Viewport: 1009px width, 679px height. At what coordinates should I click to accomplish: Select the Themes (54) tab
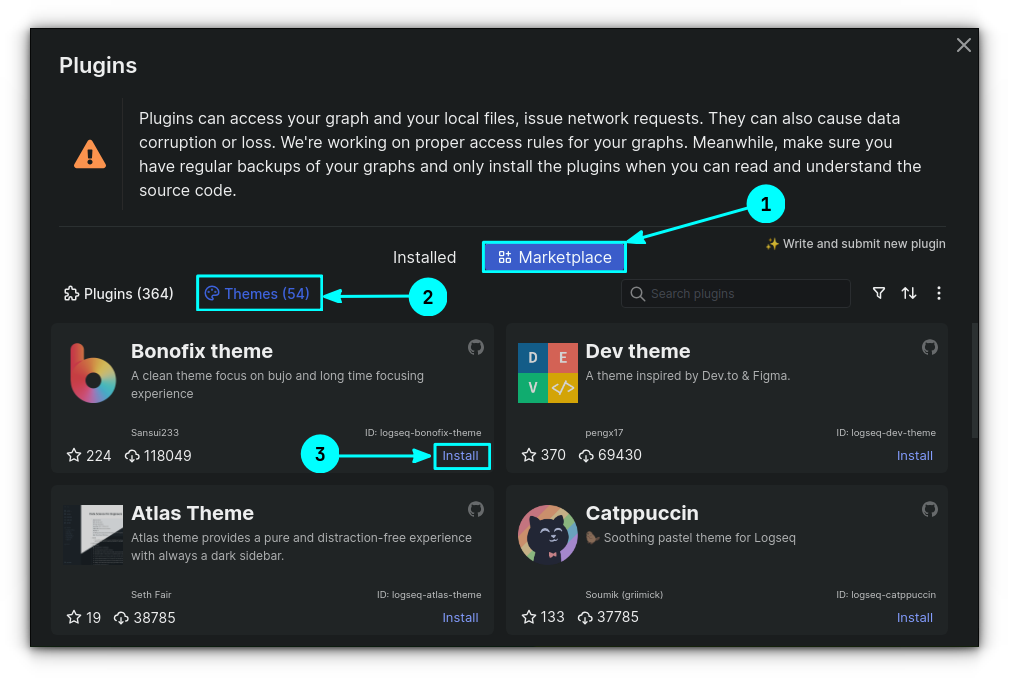click(x=258, y=293)
